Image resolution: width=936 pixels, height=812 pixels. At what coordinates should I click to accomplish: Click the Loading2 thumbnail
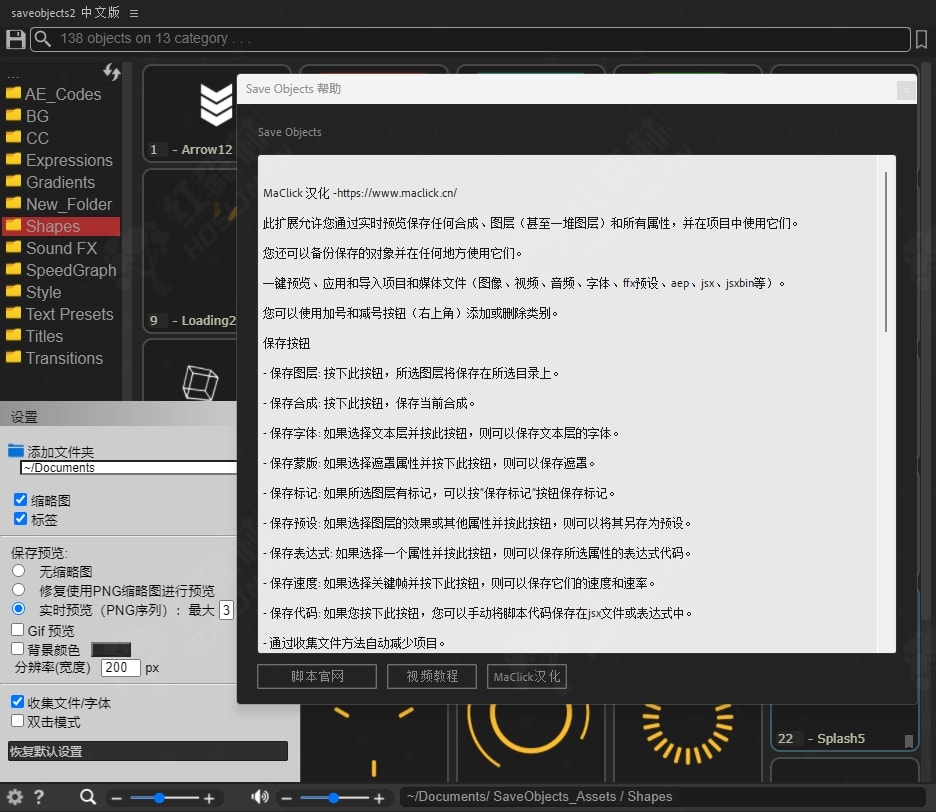tap(190, 251)
